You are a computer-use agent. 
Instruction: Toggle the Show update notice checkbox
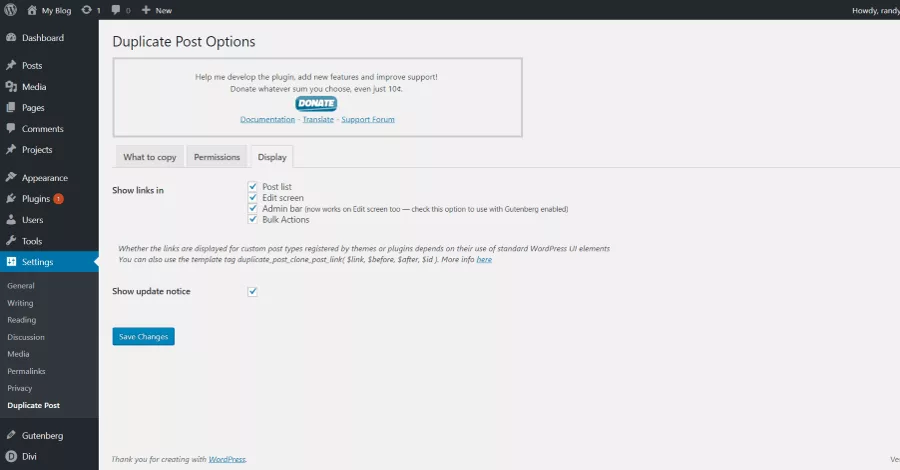[x=253, y=292]
